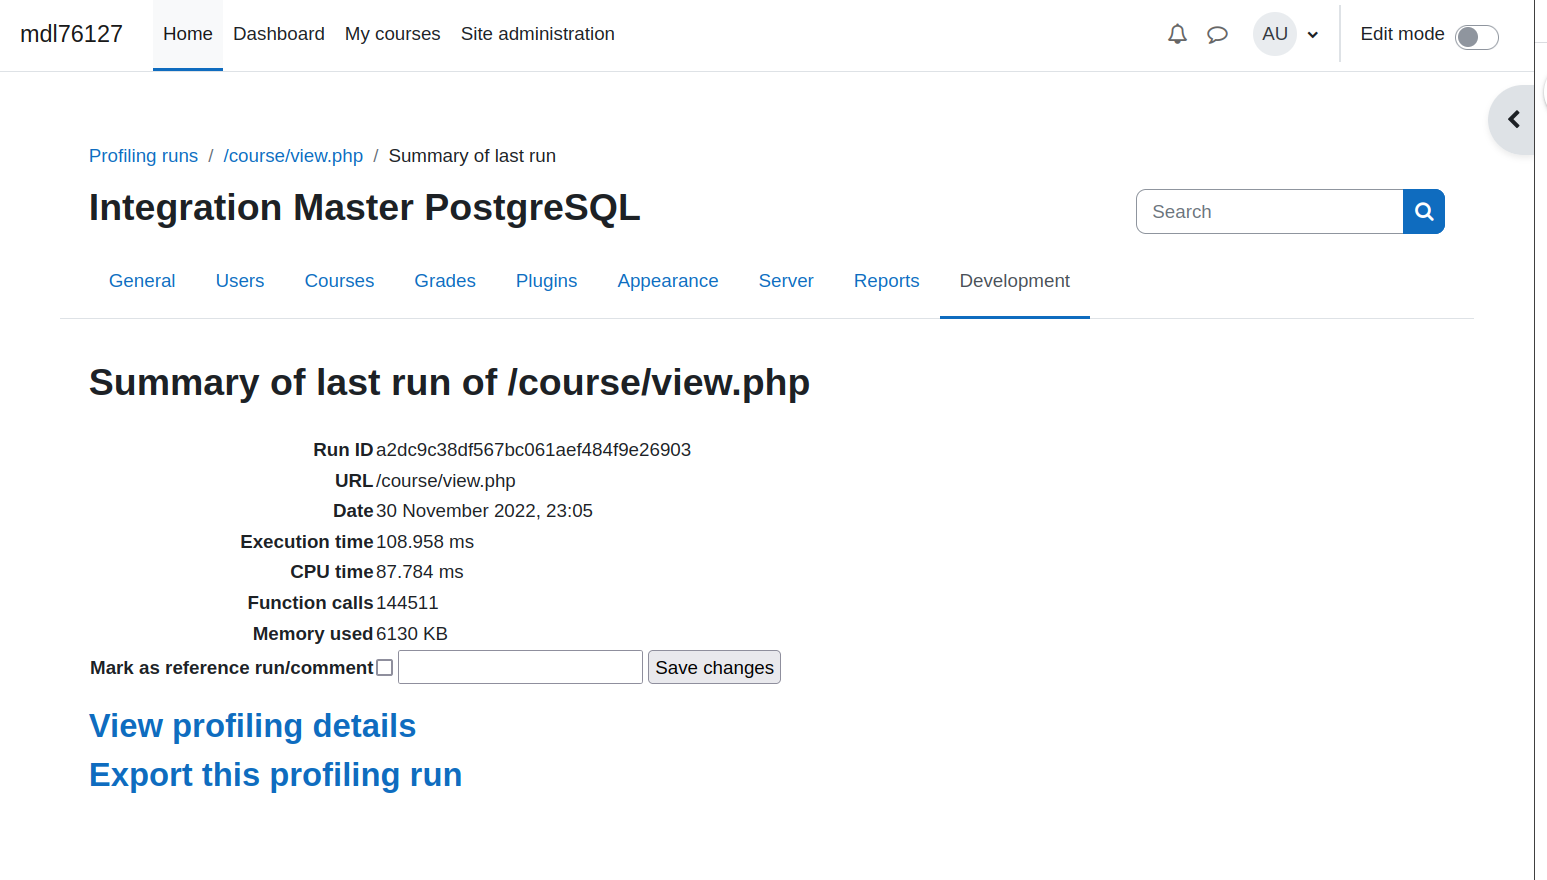Image resolution: width=1547 pixels, height=880 pixels.
Task: Expand the user menu dropdown arrow
Action: (1313, 35)
